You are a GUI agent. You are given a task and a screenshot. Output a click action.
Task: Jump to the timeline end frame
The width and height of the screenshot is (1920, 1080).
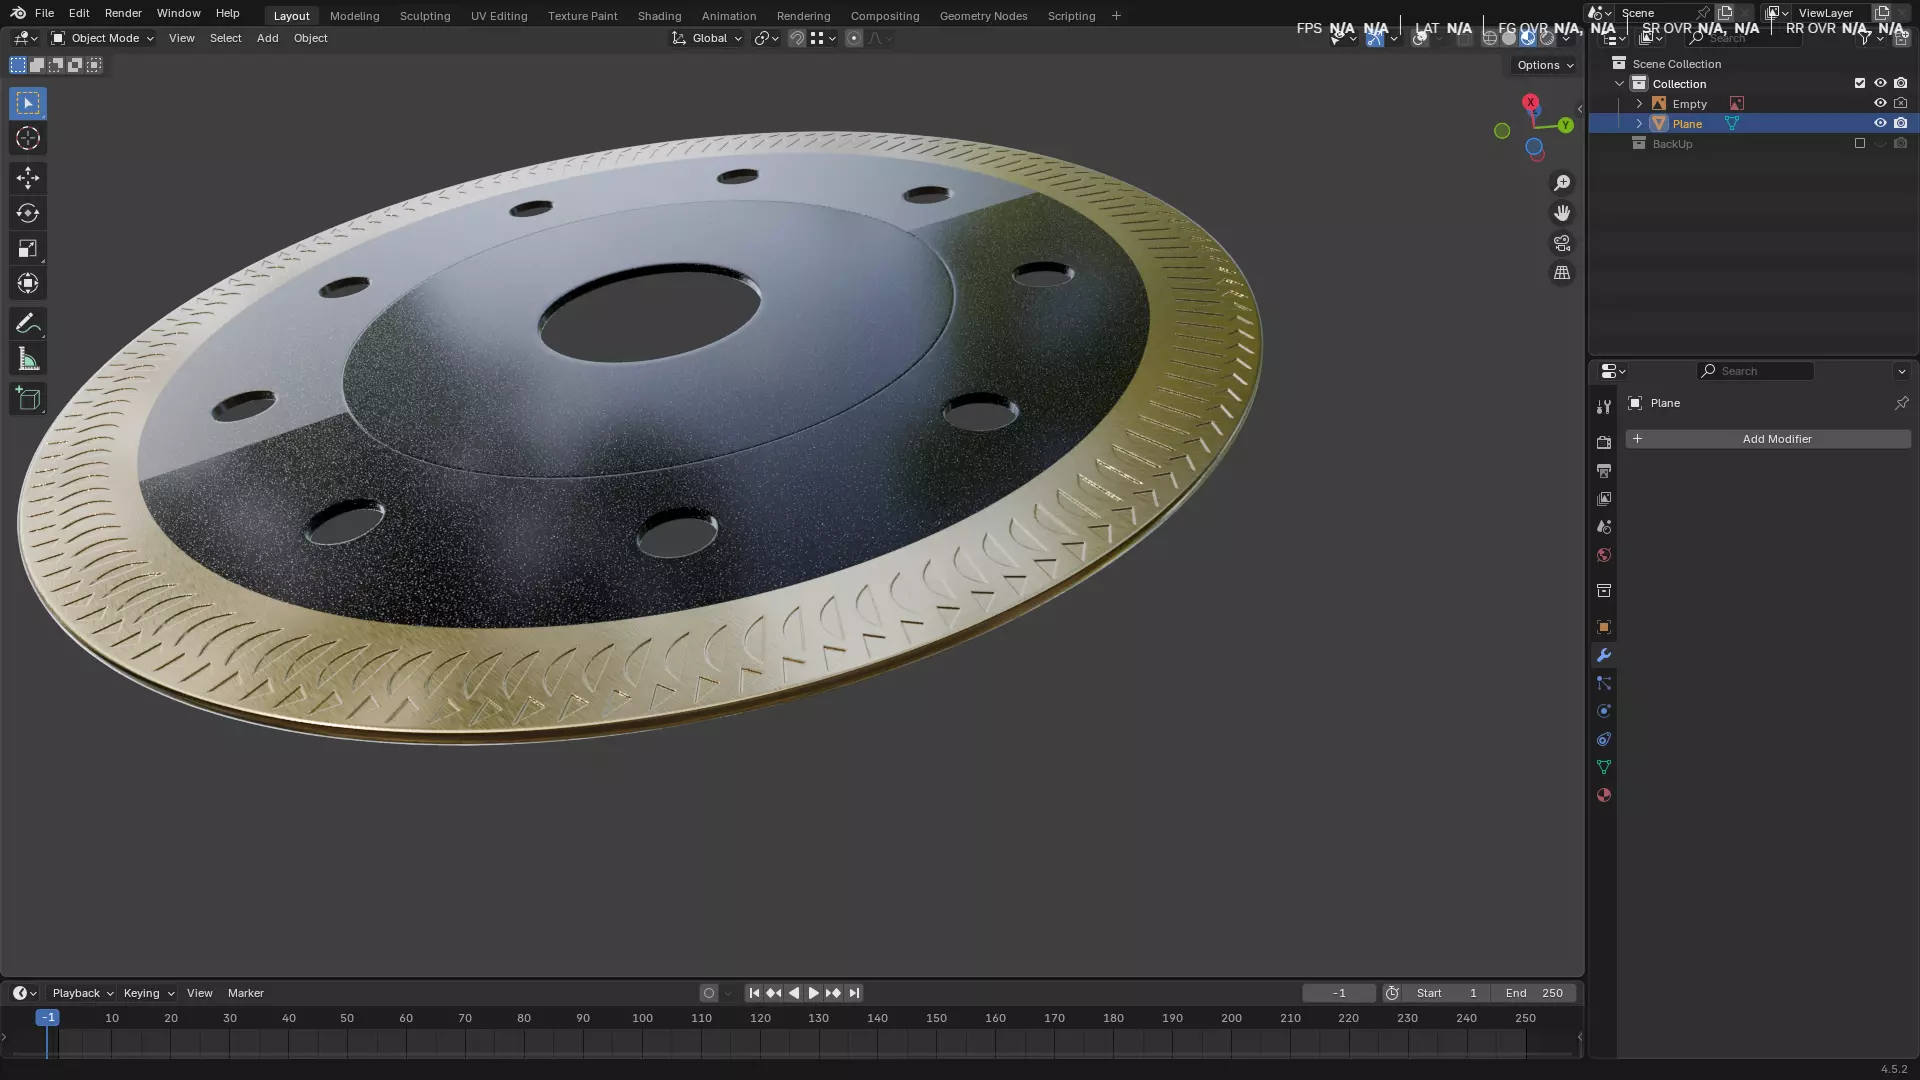tap(854, 993)
